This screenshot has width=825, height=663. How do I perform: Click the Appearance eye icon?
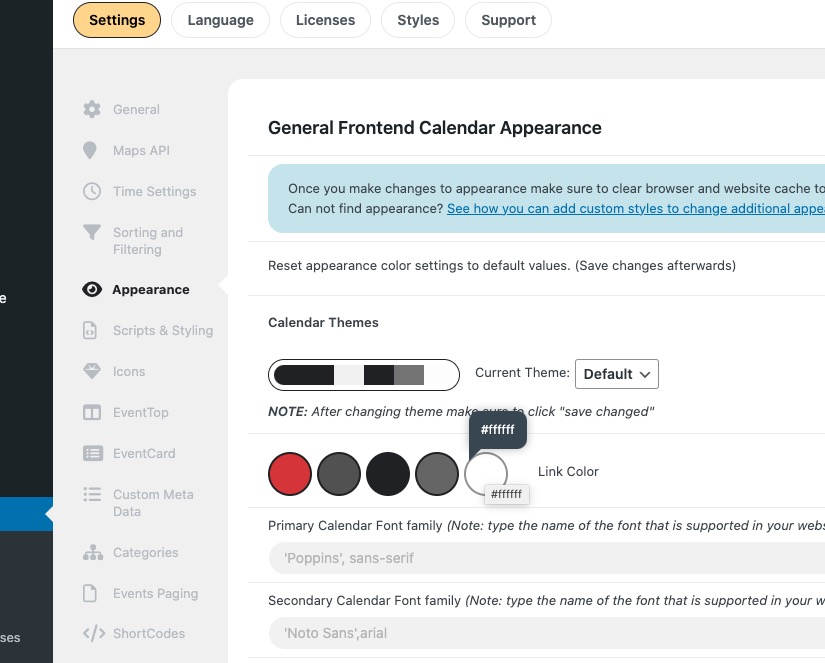point(92,289)
